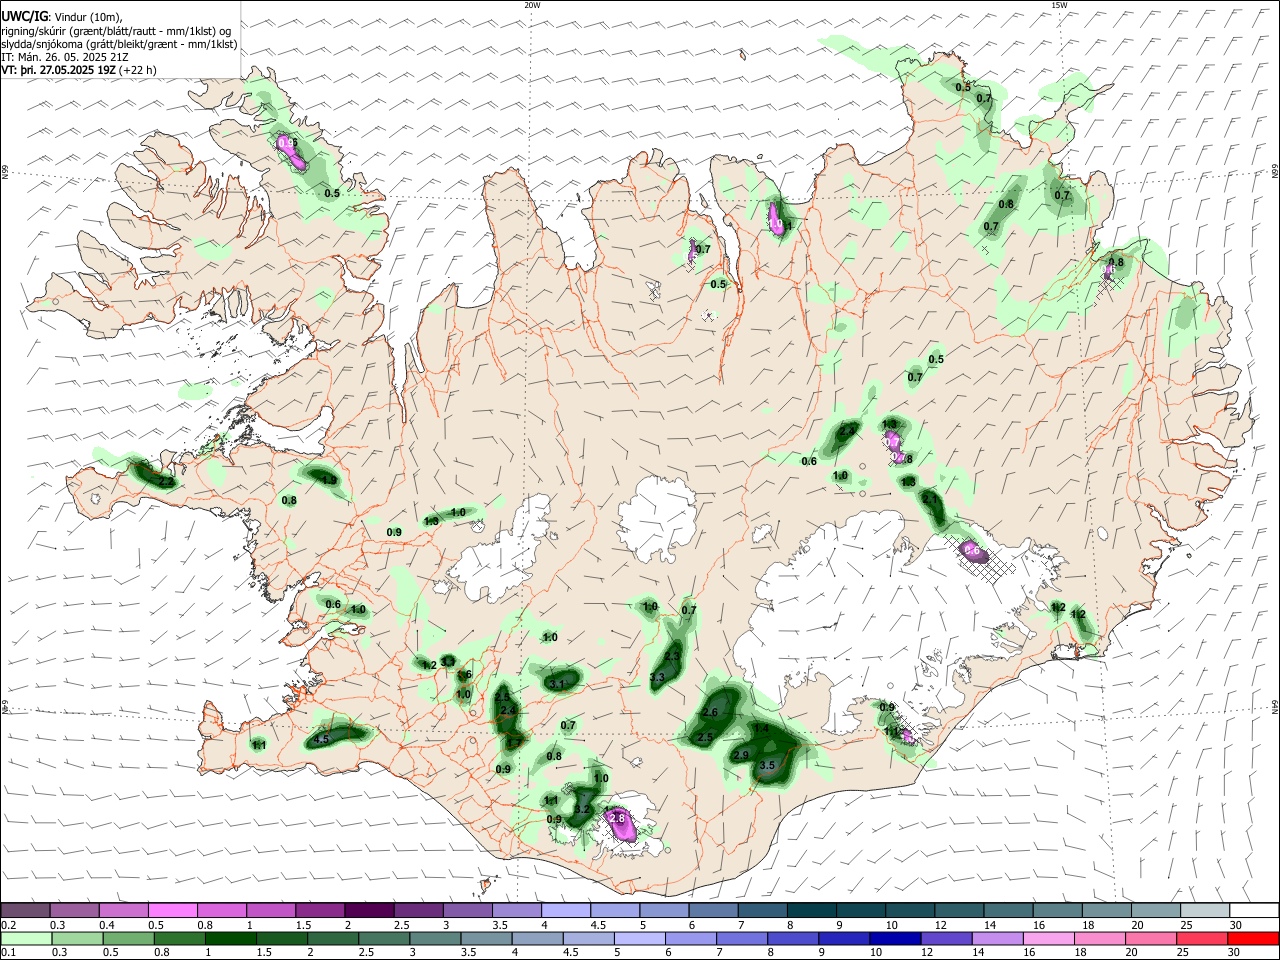Click the 'Vindur (10m)' label
Viewport: 1280px width, 960px height.
point(86,16)
